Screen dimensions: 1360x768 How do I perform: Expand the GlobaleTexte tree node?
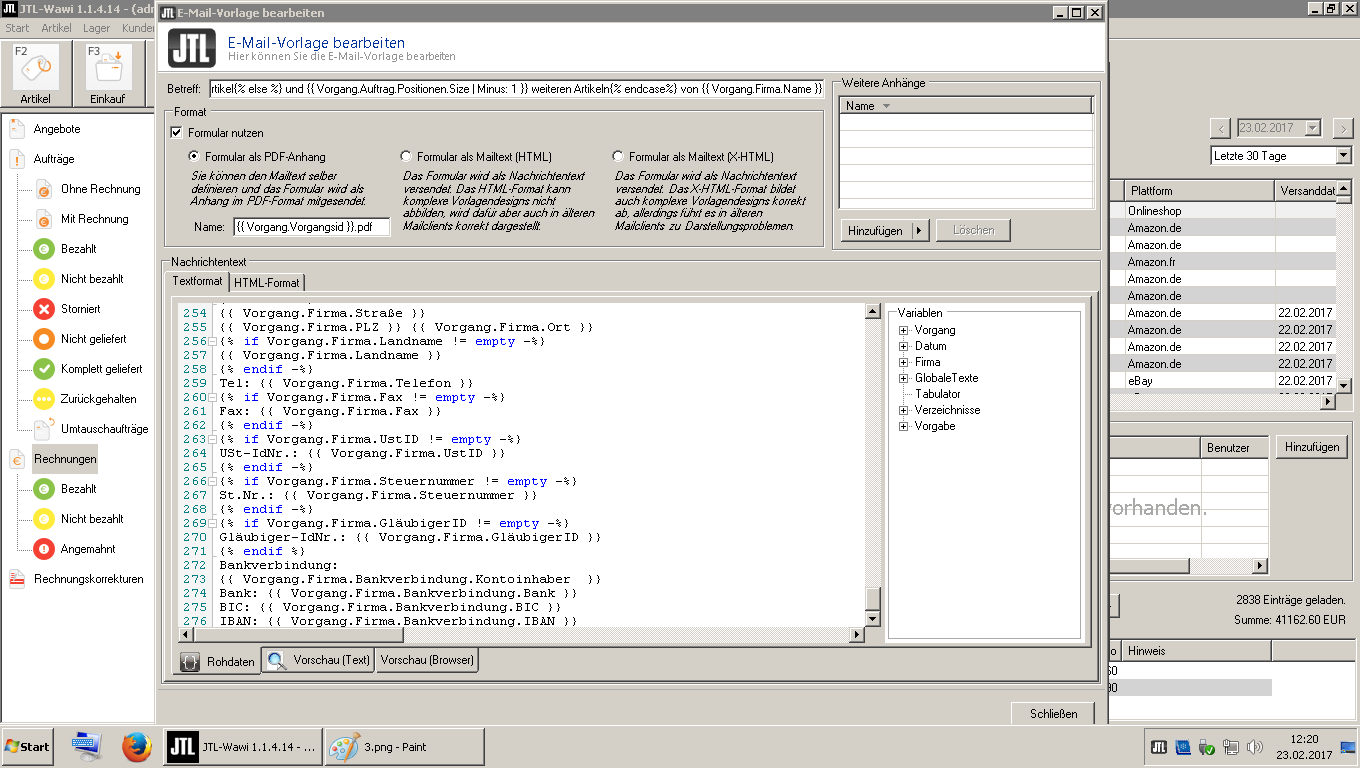pyautogui.click(x=903, y=378)
